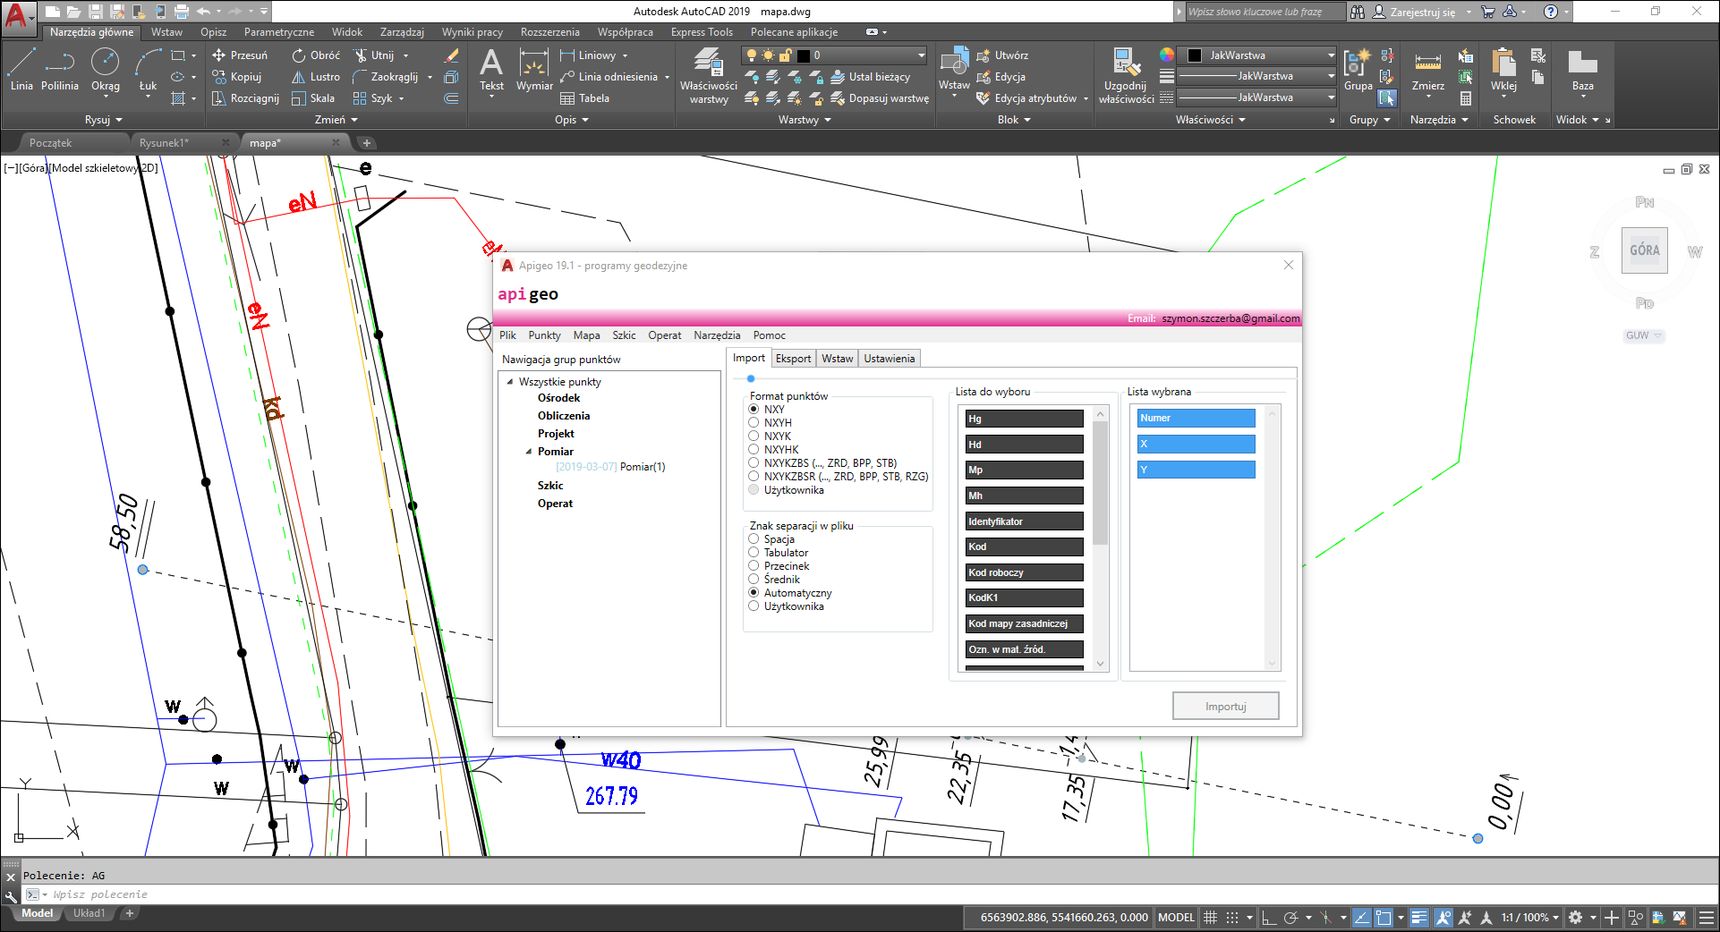Click the Zmierz (measure) tool
The height and width of the screenshot is (932, 1720).
click(1428, 69)
